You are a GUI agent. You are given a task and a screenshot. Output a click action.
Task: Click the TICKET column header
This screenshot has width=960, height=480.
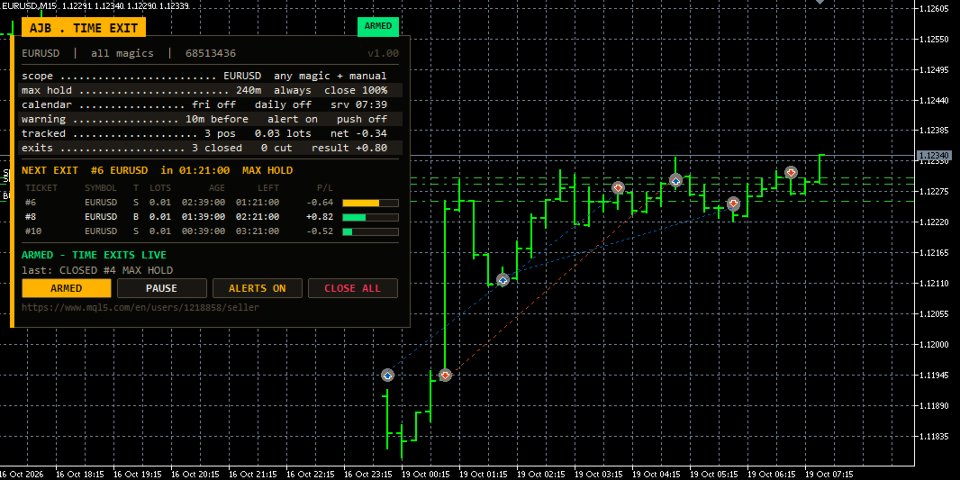point(41,188)
